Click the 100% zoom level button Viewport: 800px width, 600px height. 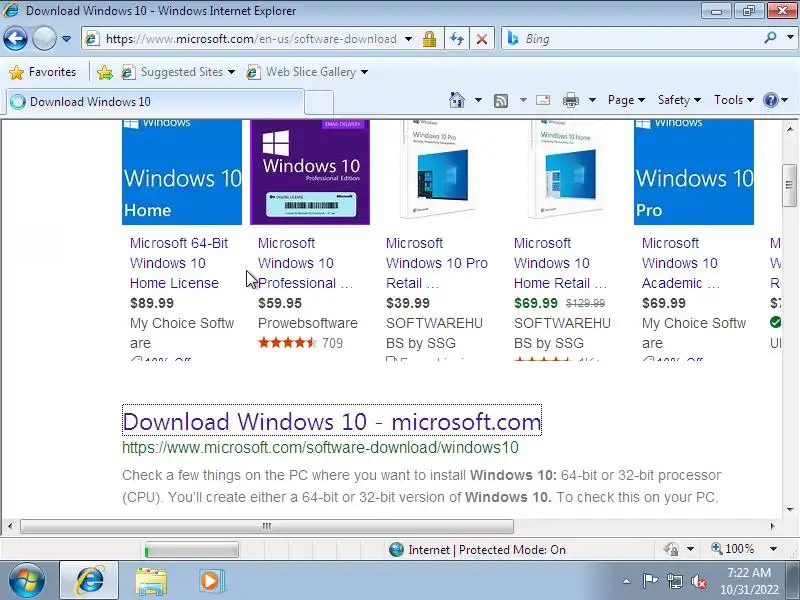tap(733, 549)
